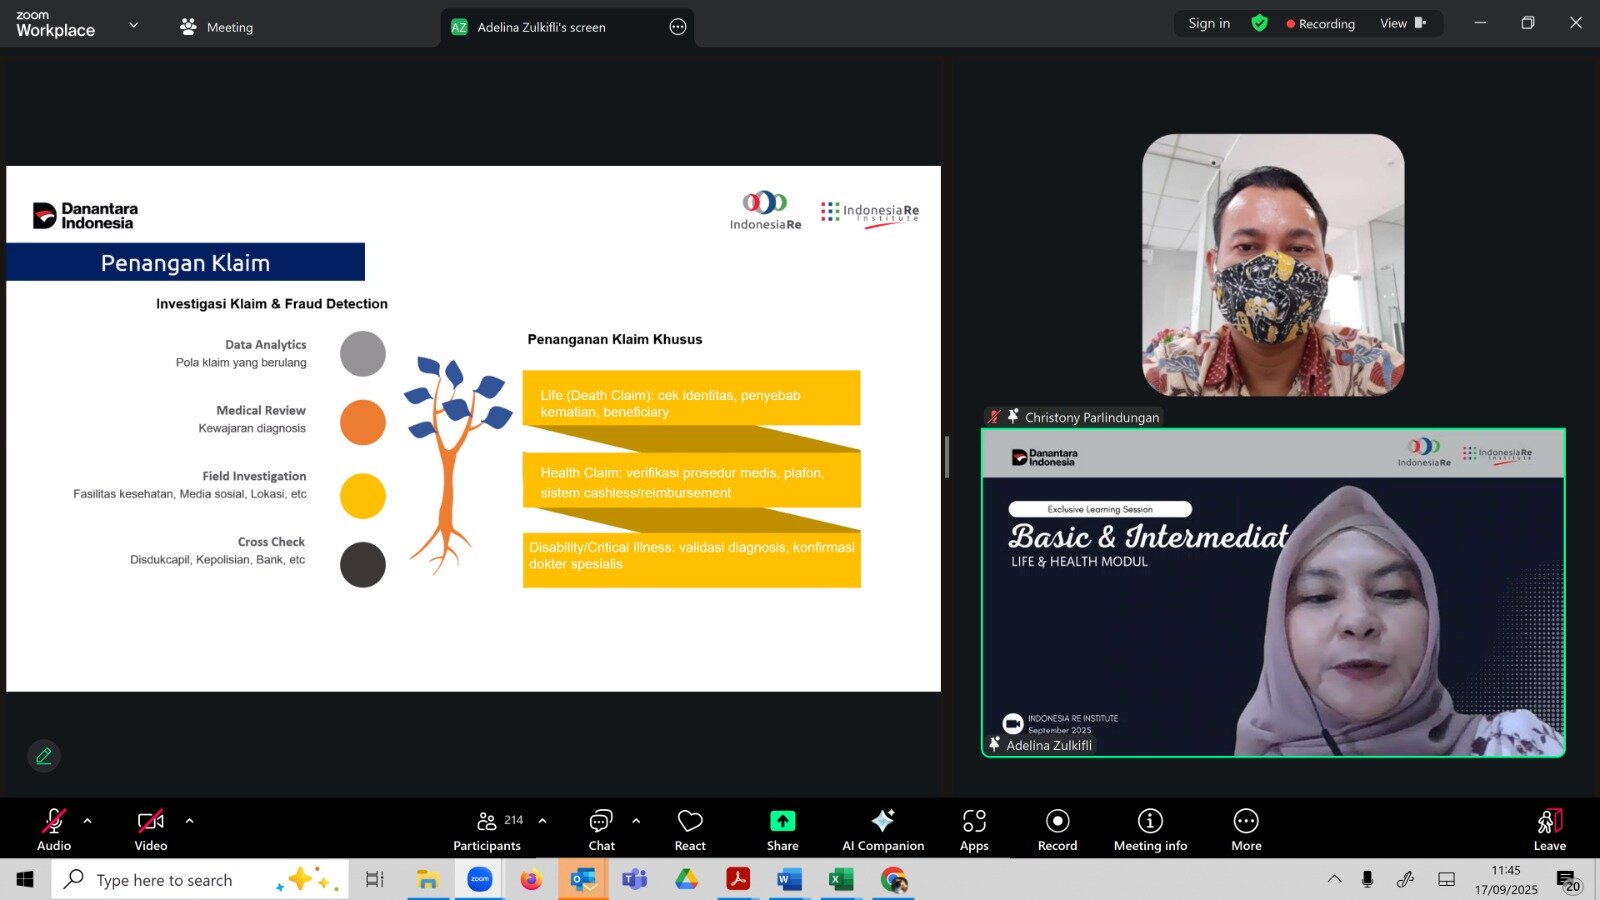The height and width of the screenshot is (900, 1600).
Task: Unmute the microphone Audio toggle
Action: click(x=54, y=830)
